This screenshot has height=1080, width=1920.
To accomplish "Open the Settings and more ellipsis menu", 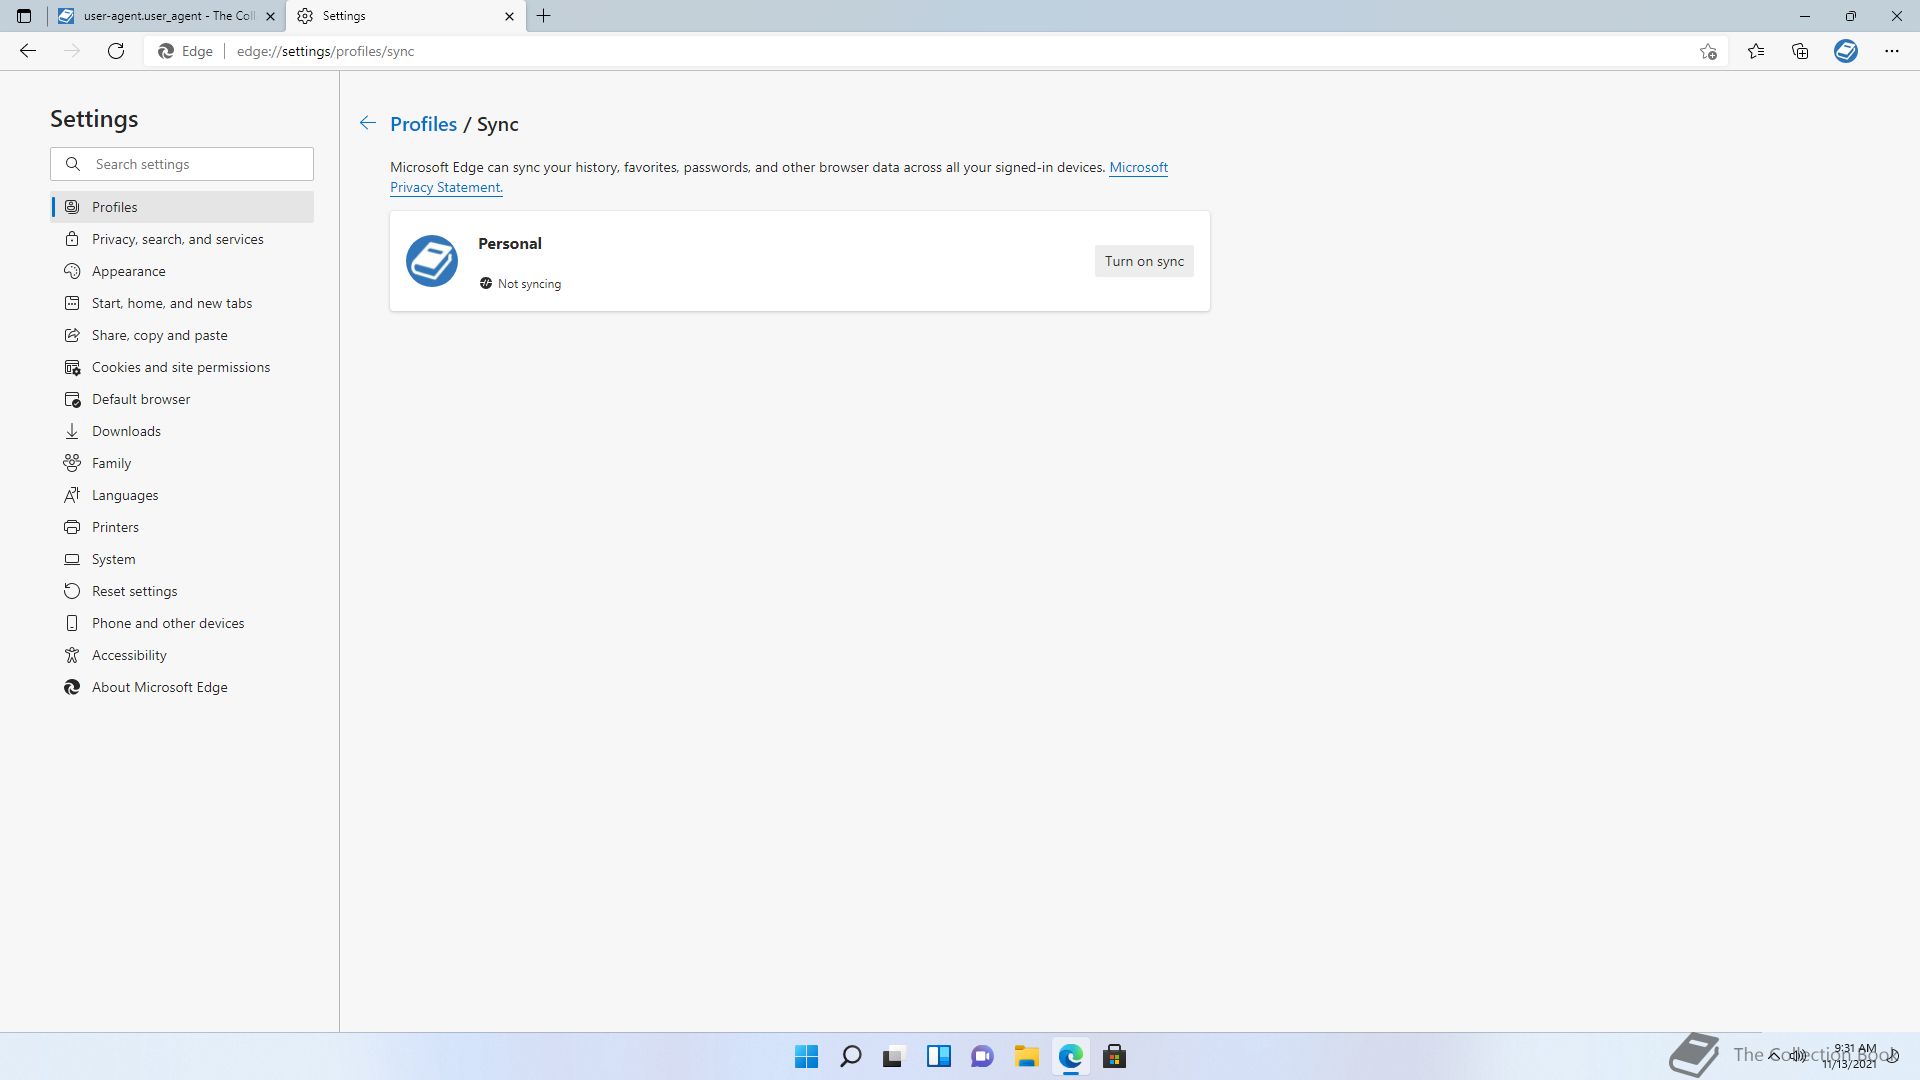I will pos(1891,51).
